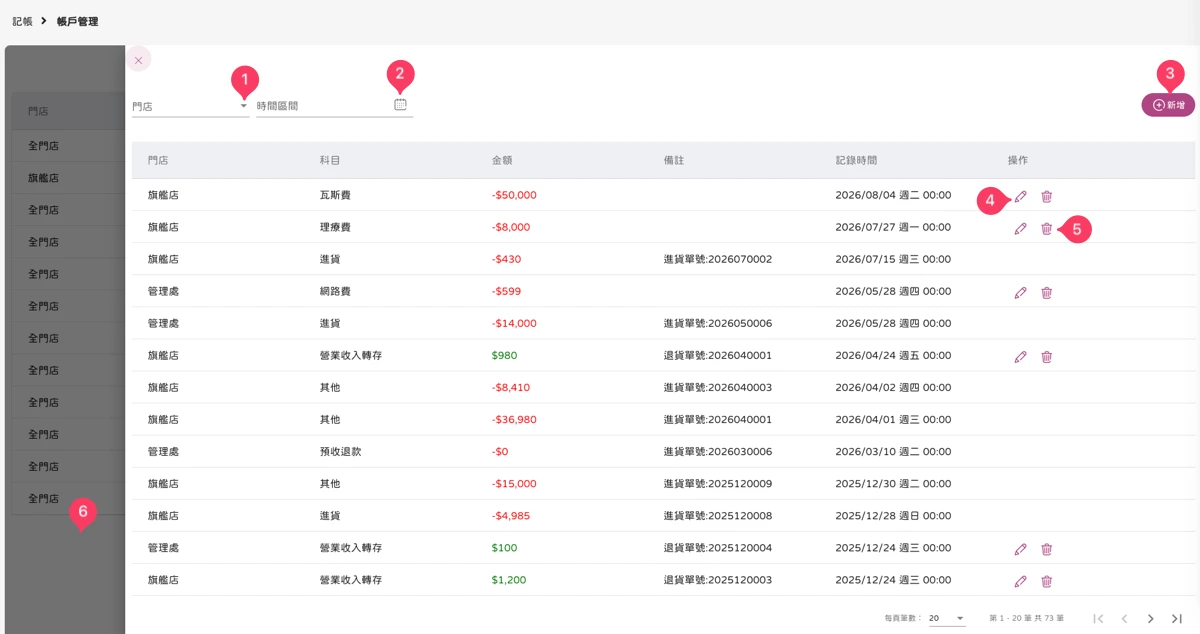Image resolution: width=1200 pixels, height=634 pixels.
Task: Click the 科目 column header
Action: (330, 160)
